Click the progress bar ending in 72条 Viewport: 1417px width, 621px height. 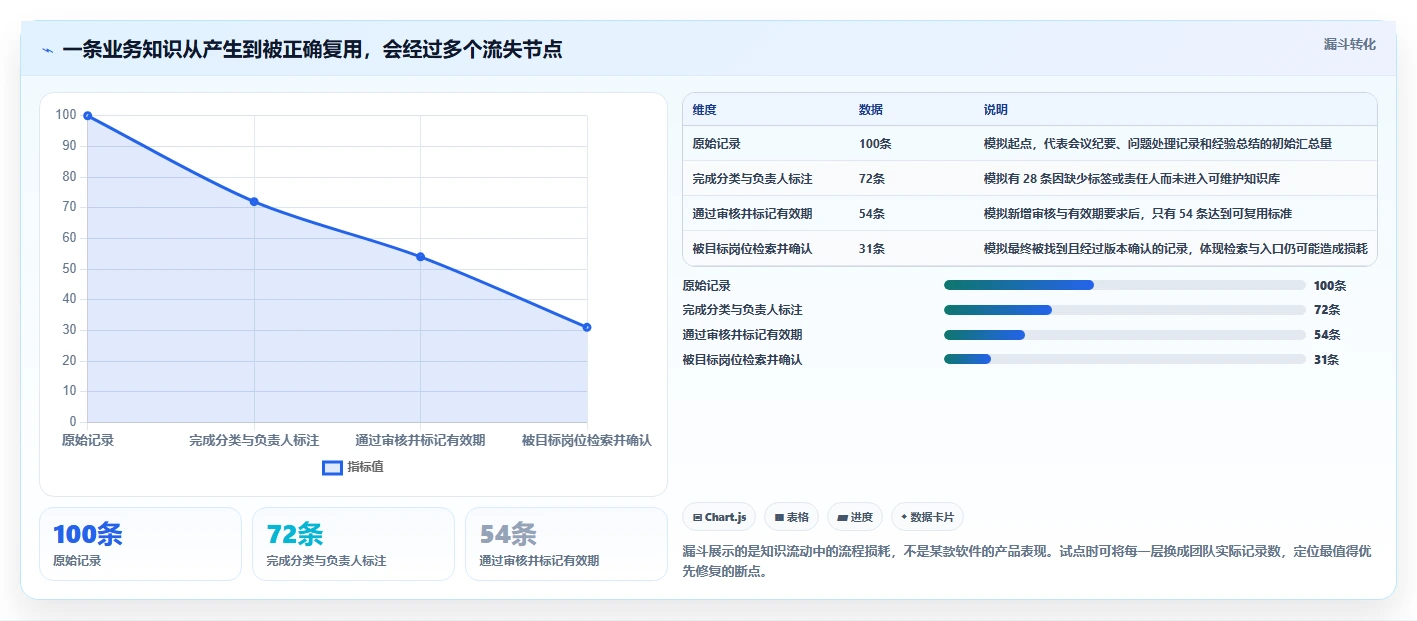(x=1125, y=310)
